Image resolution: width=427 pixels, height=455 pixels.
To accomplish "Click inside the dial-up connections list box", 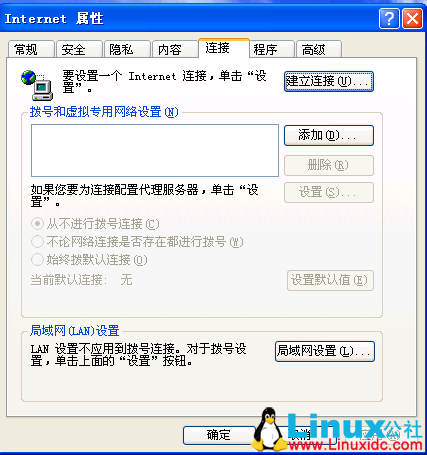I will pyautogui.click(x=155, y=150).
